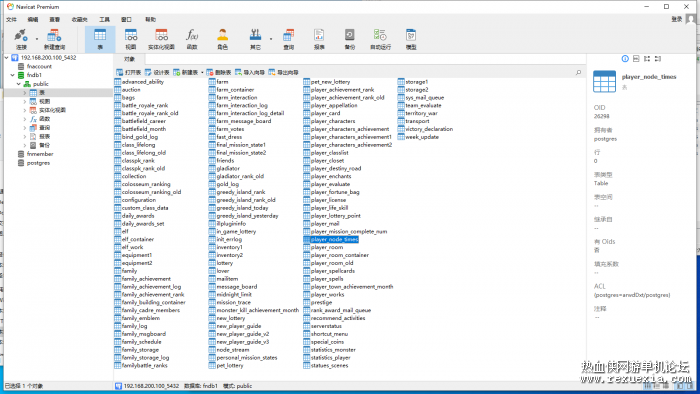Select the configuration table

click(x=138, y=200)
